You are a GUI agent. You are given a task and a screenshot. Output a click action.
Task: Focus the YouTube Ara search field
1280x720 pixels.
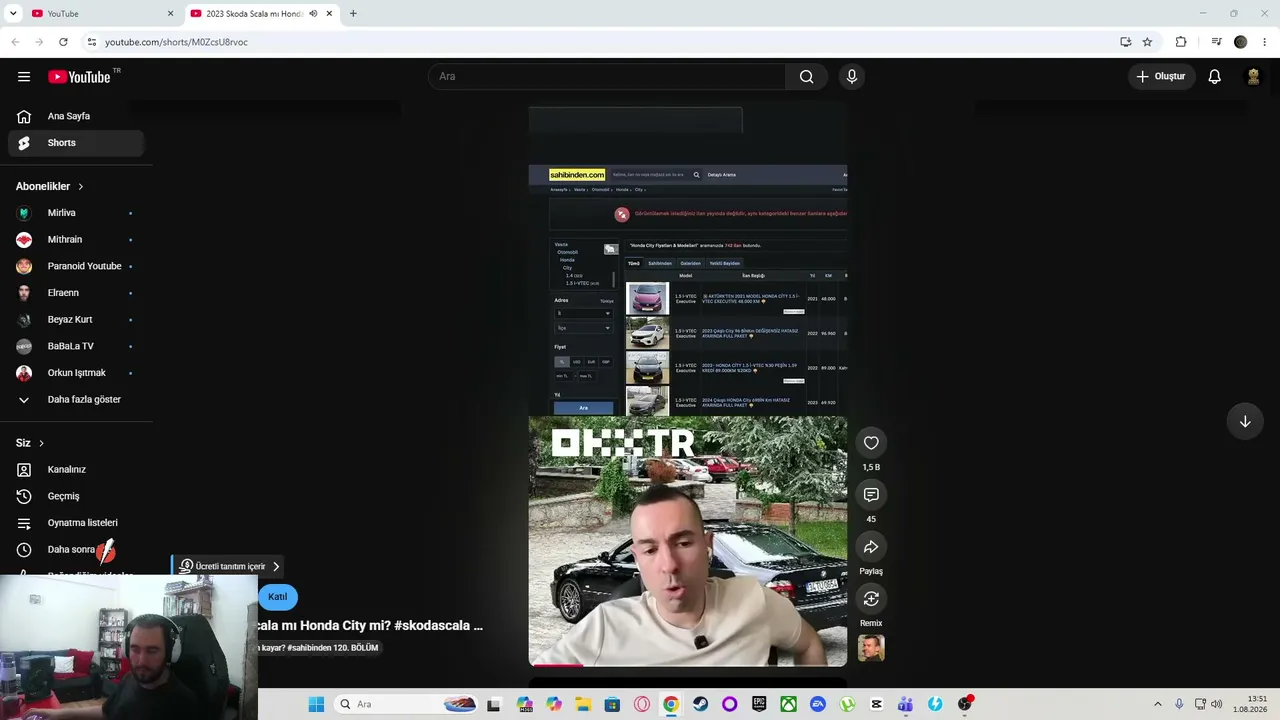point(607,77)
